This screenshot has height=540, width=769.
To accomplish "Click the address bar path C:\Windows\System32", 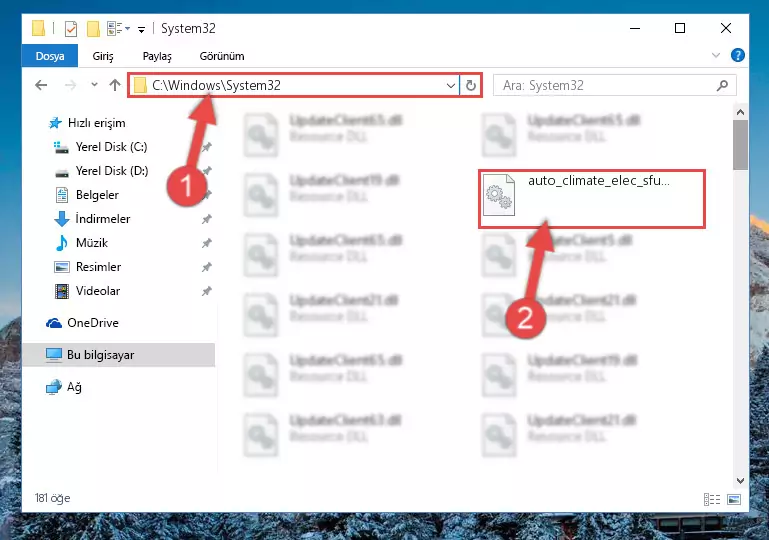I will tap(216, 85).
